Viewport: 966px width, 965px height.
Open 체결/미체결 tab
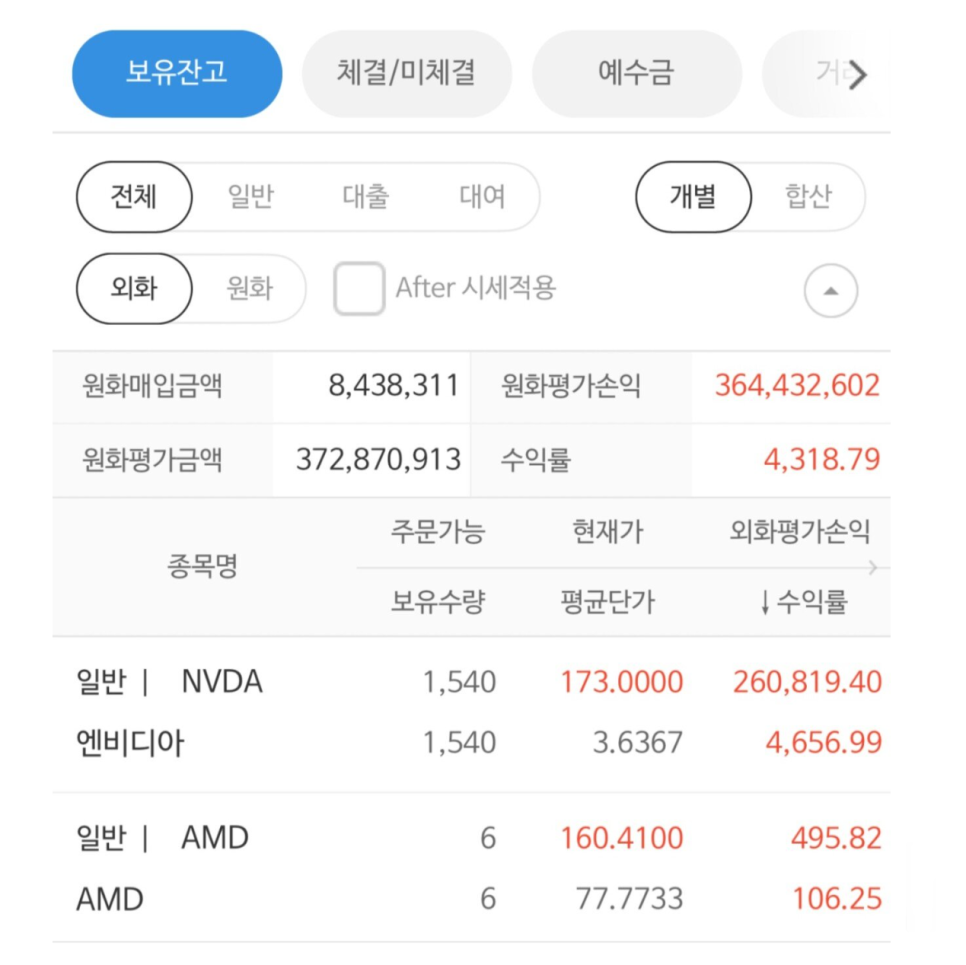click(x=407, y=73)
